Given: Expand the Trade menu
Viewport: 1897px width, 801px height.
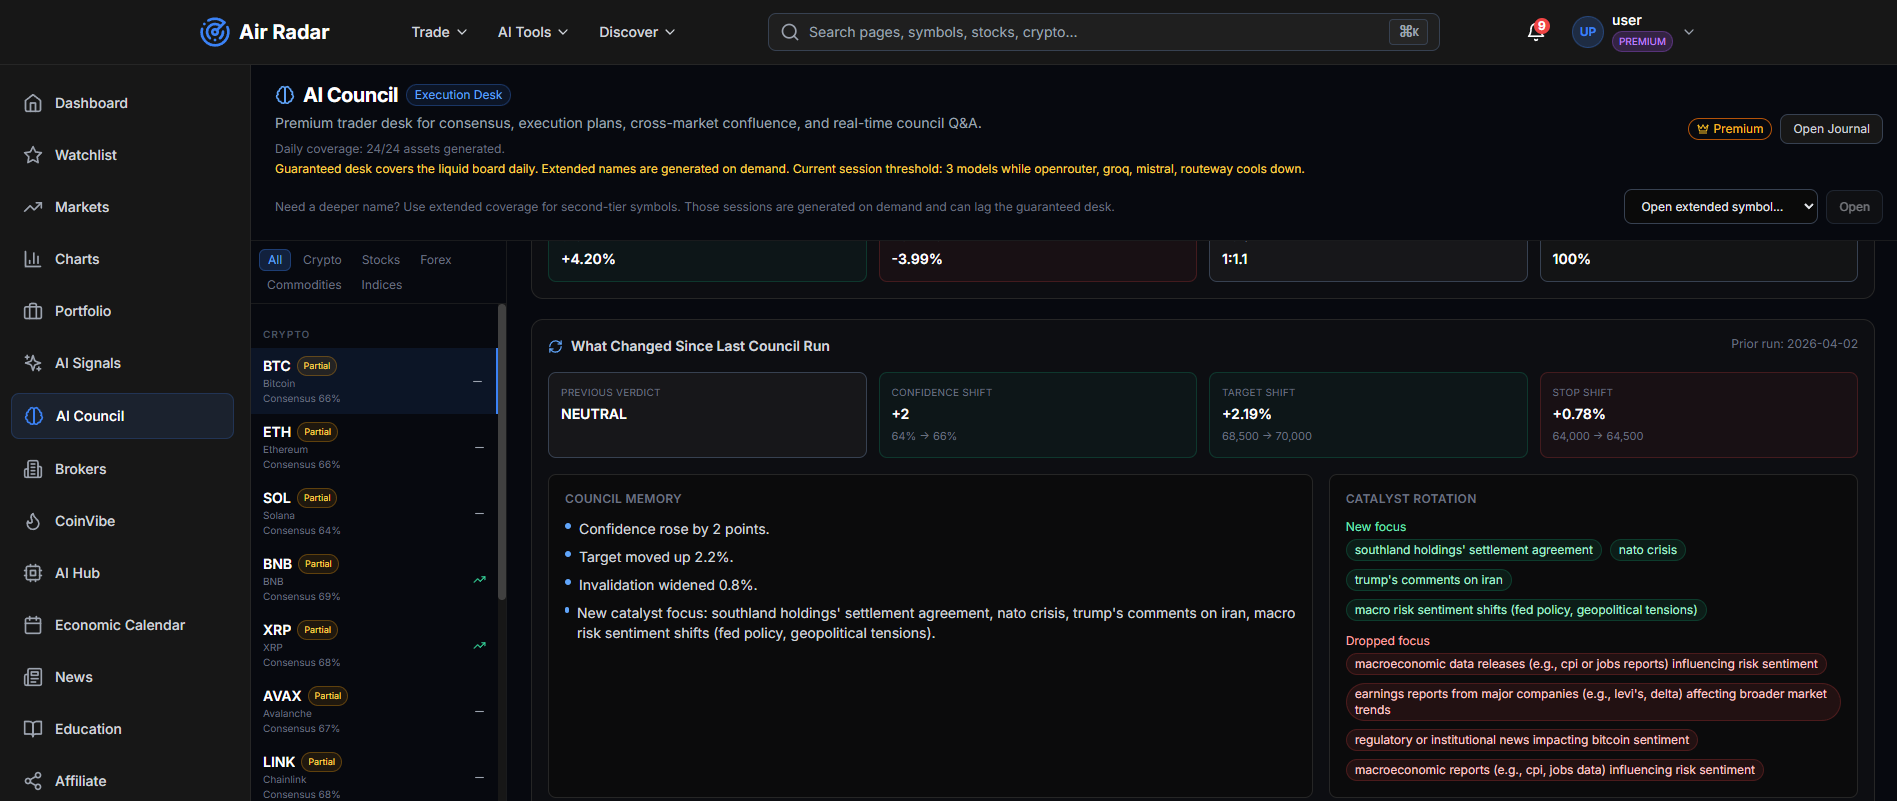Looking at the screenshot, I should (439, 32).
